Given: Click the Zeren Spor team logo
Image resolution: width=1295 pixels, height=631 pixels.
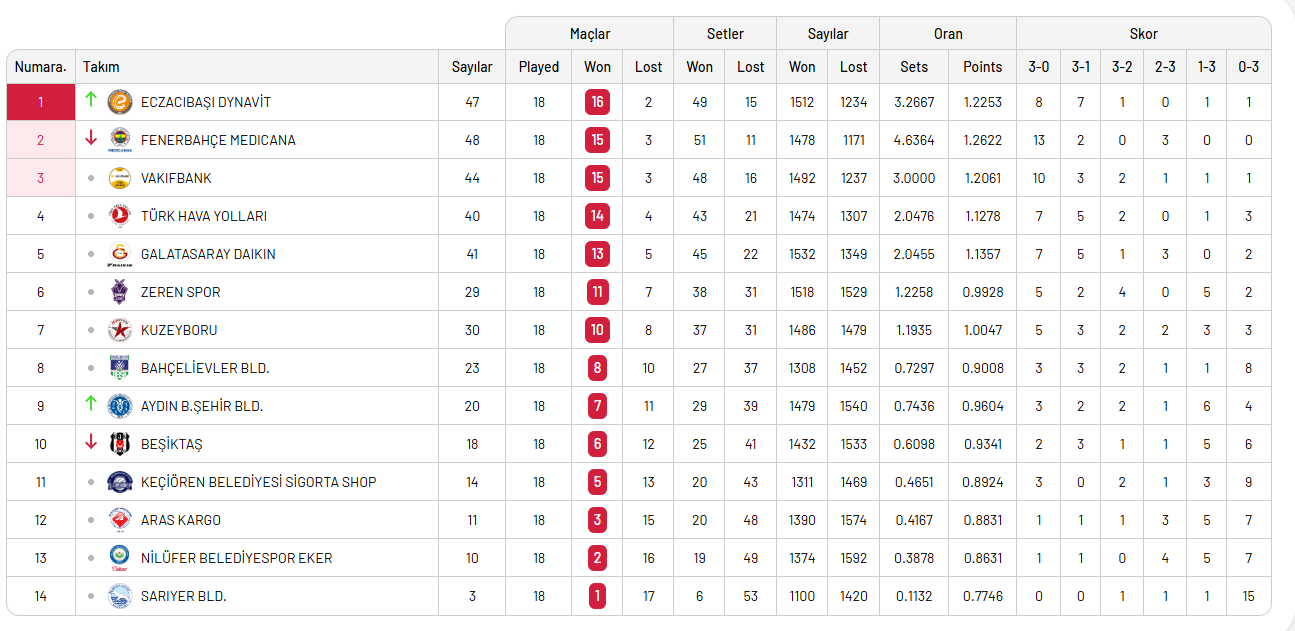Looking at the screenshot, I should click(120, 292).
